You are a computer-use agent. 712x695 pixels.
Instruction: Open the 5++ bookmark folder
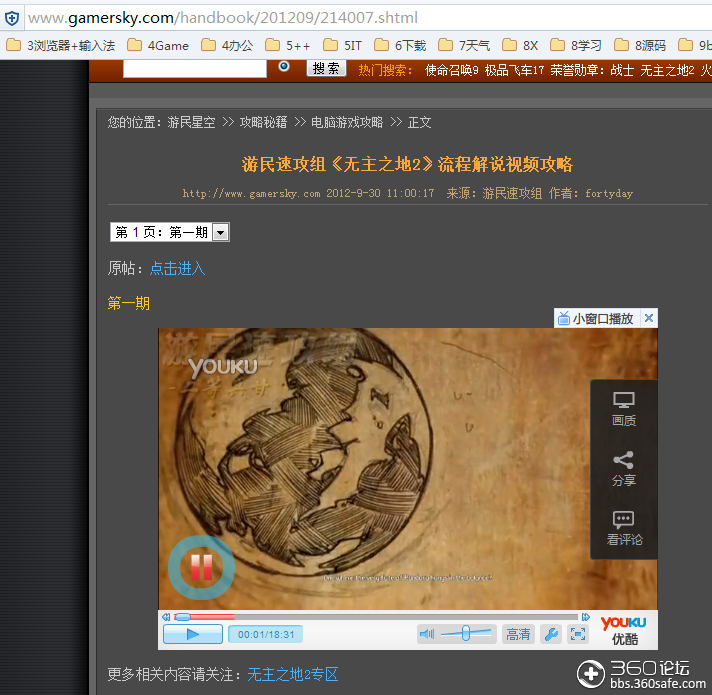pyautogui.click(x=287, y=45)
